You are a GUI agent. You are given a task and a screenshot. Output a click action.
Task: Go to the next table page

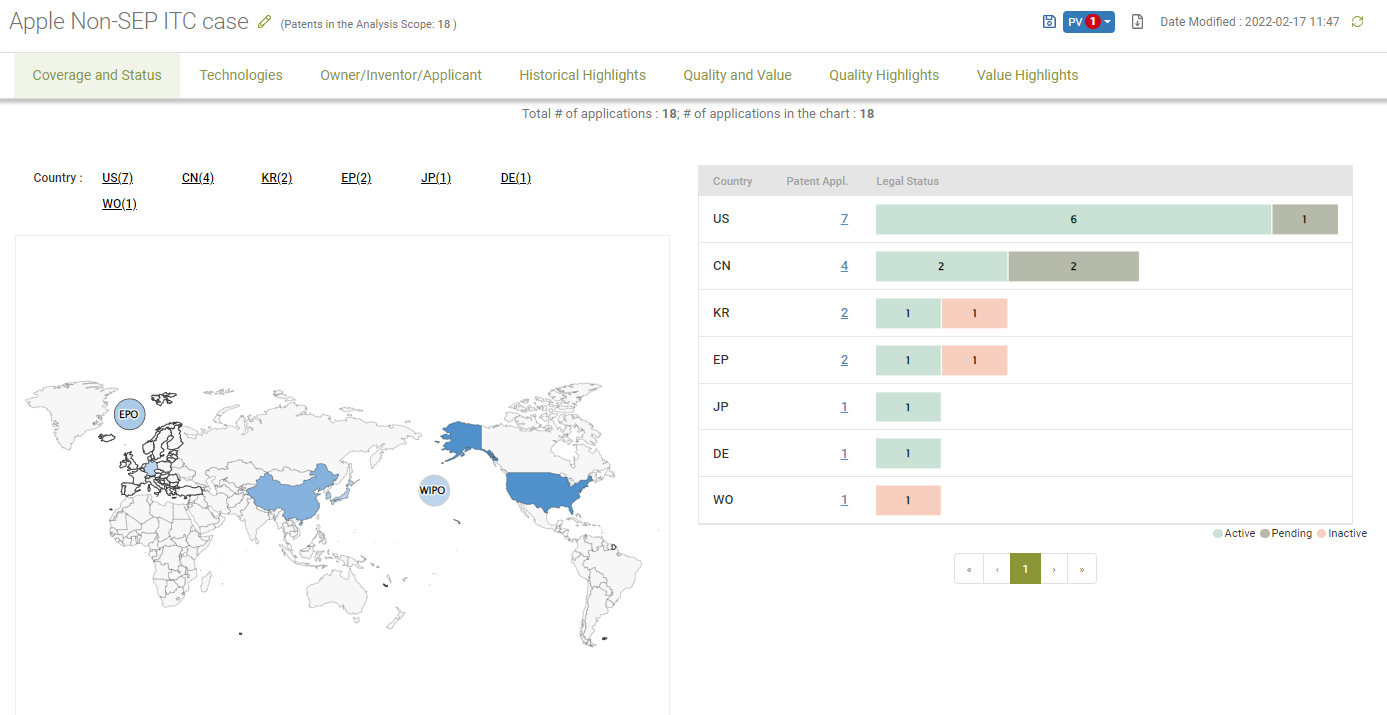[1054, 569]
